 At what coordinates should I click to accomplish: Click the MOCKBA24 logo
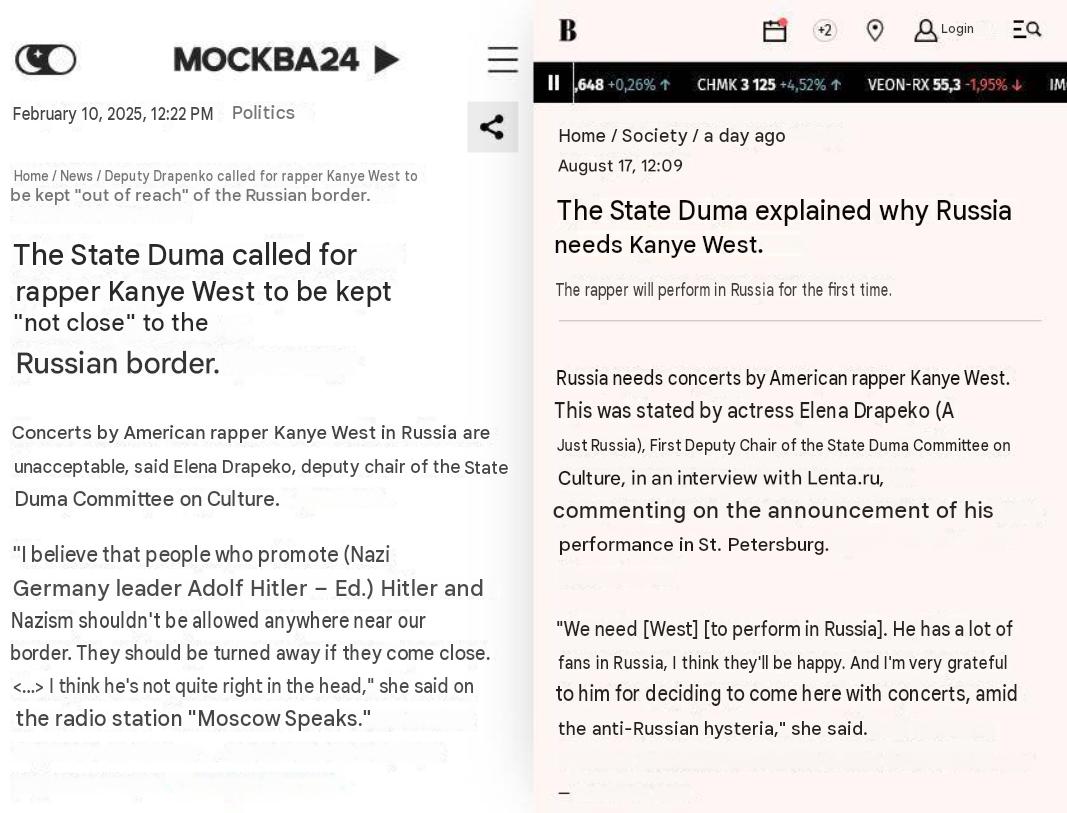click(286, 60)
